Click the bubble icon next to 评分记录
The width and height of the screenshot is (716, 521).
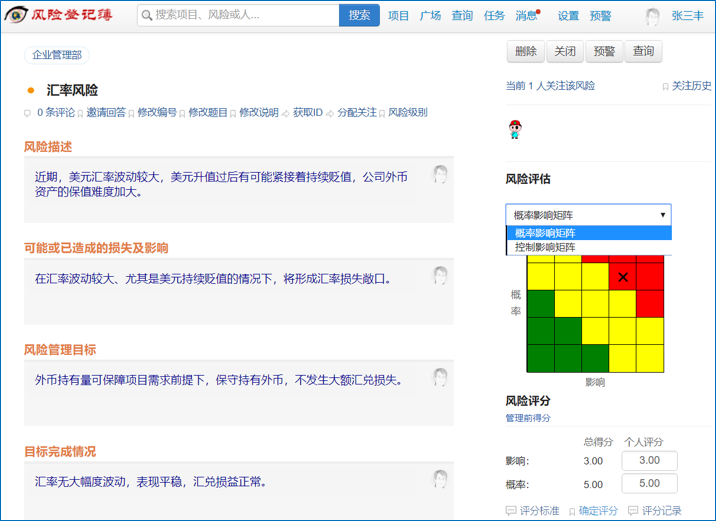tap(633, 510)
